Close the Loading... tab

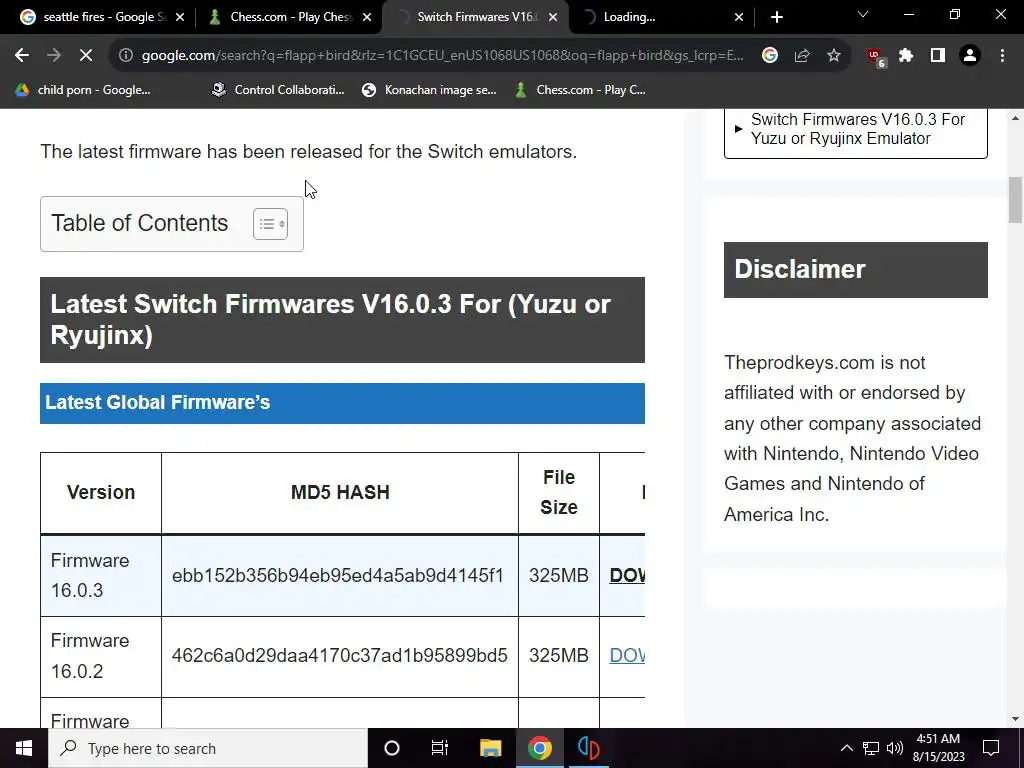[739, 17]
